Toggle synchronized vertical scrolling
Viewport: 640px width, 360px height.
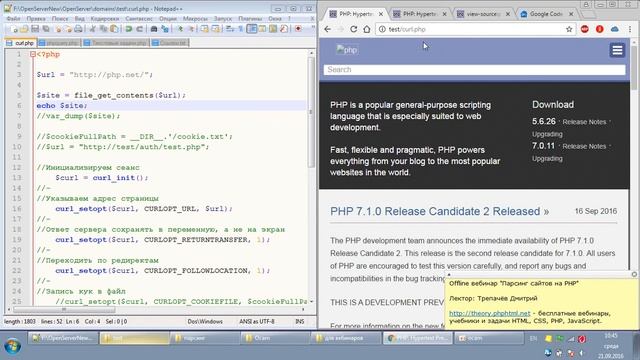click(x=204, y=29)
